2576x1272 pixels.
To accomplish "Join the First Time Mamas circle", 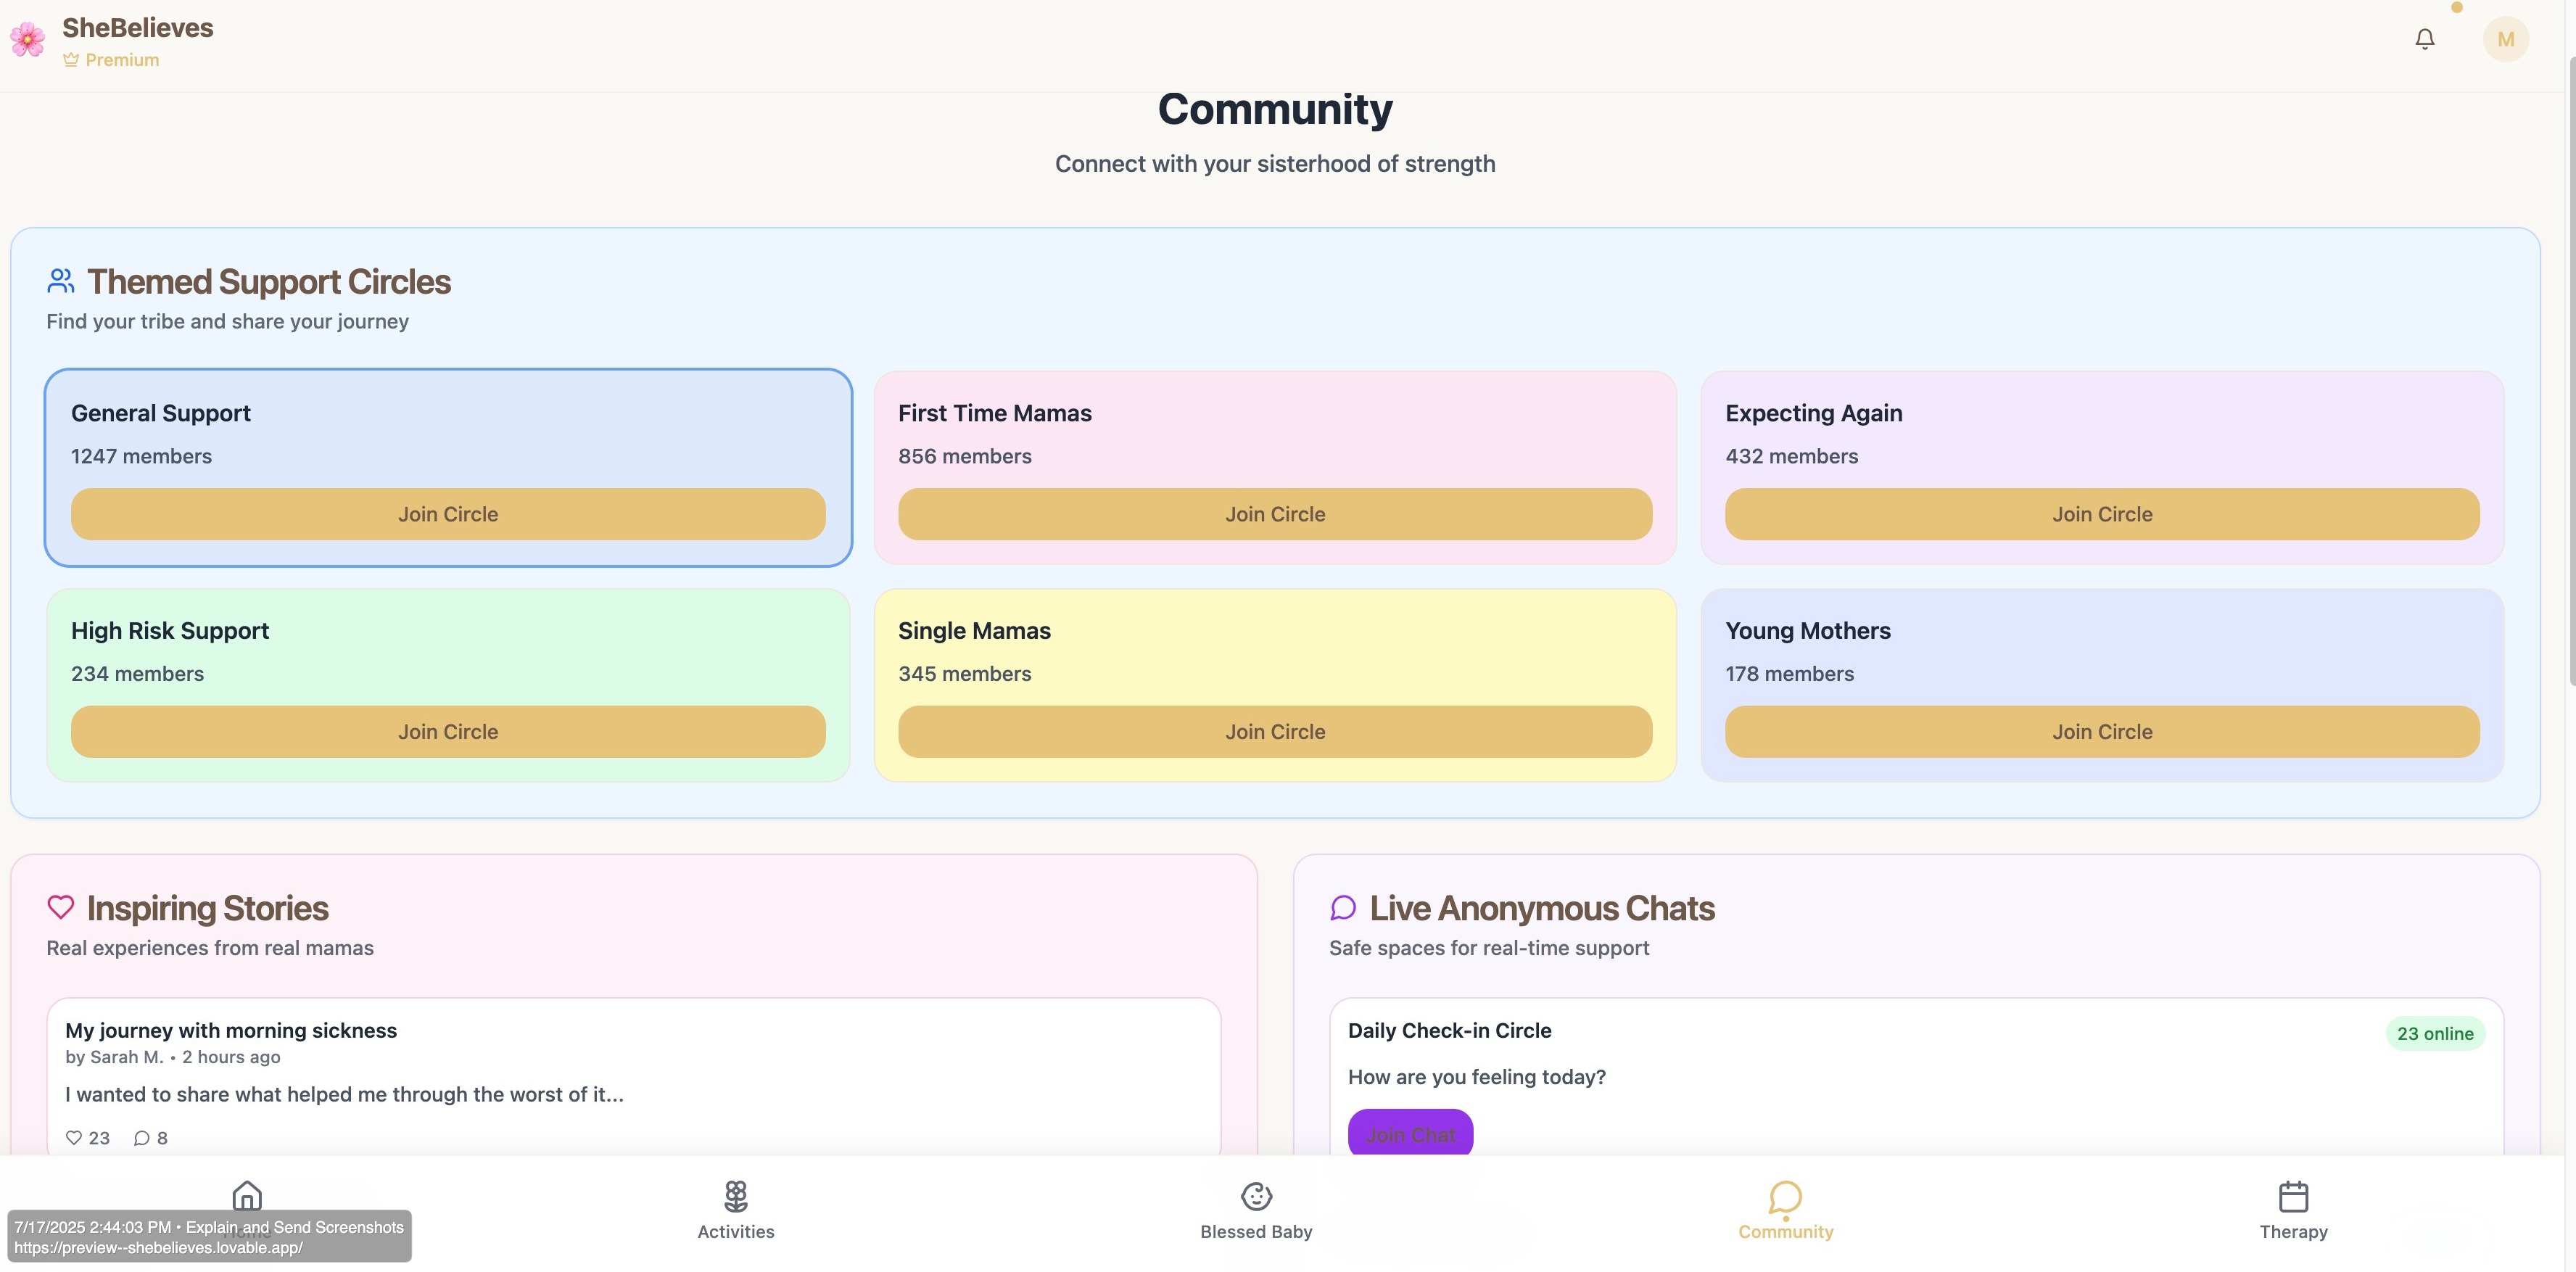I will (x=1275, y=514).
